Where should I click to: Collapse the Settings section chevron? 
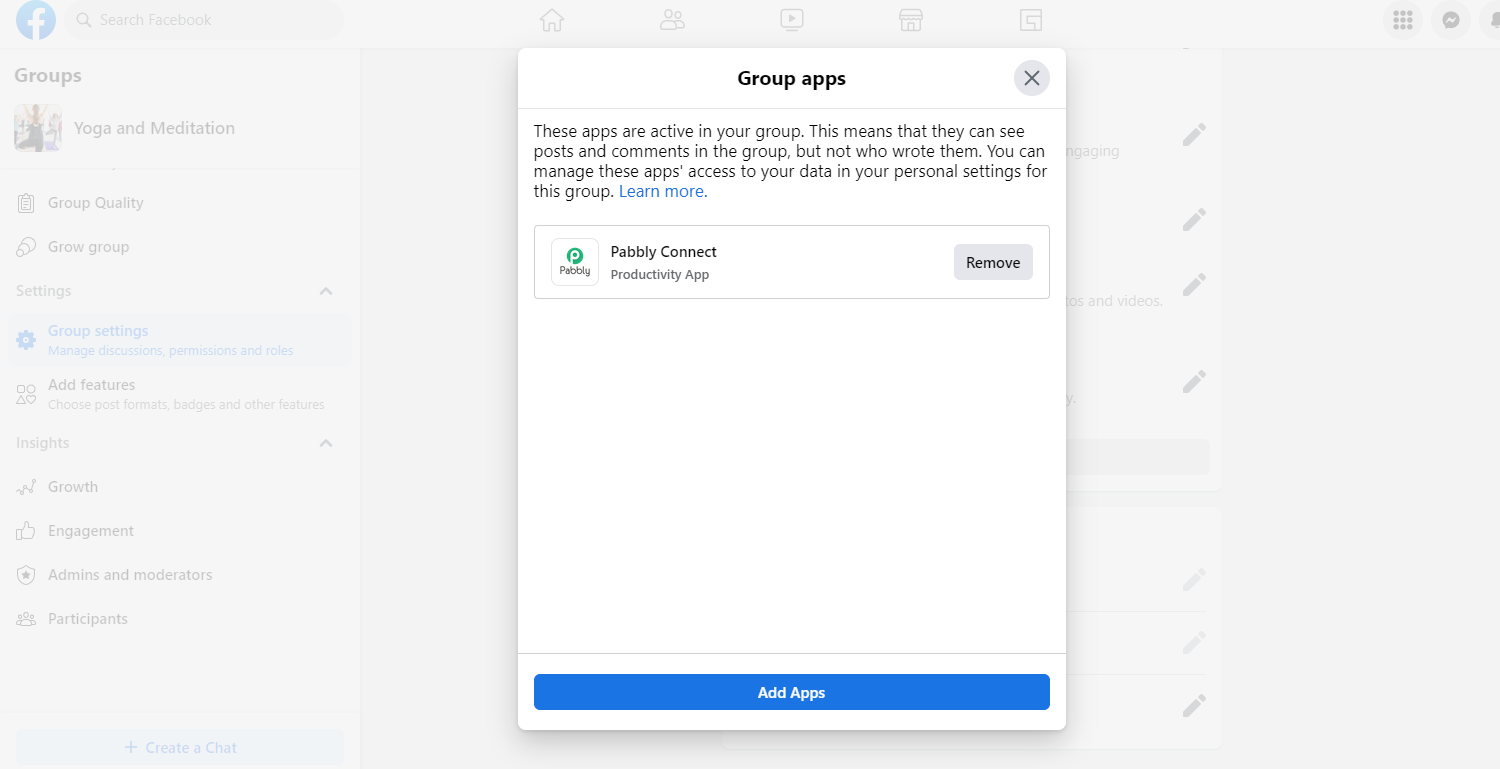point(326,291)
